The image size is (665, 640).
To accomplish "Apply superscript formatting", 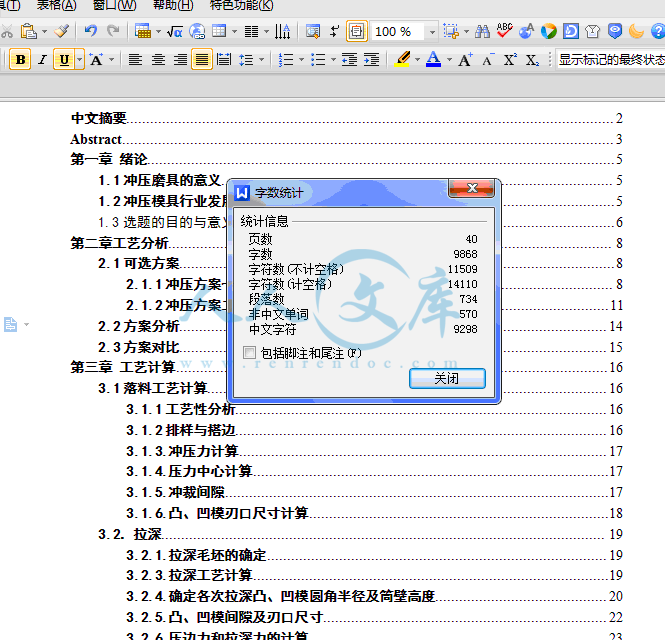I will coord(510,60).
